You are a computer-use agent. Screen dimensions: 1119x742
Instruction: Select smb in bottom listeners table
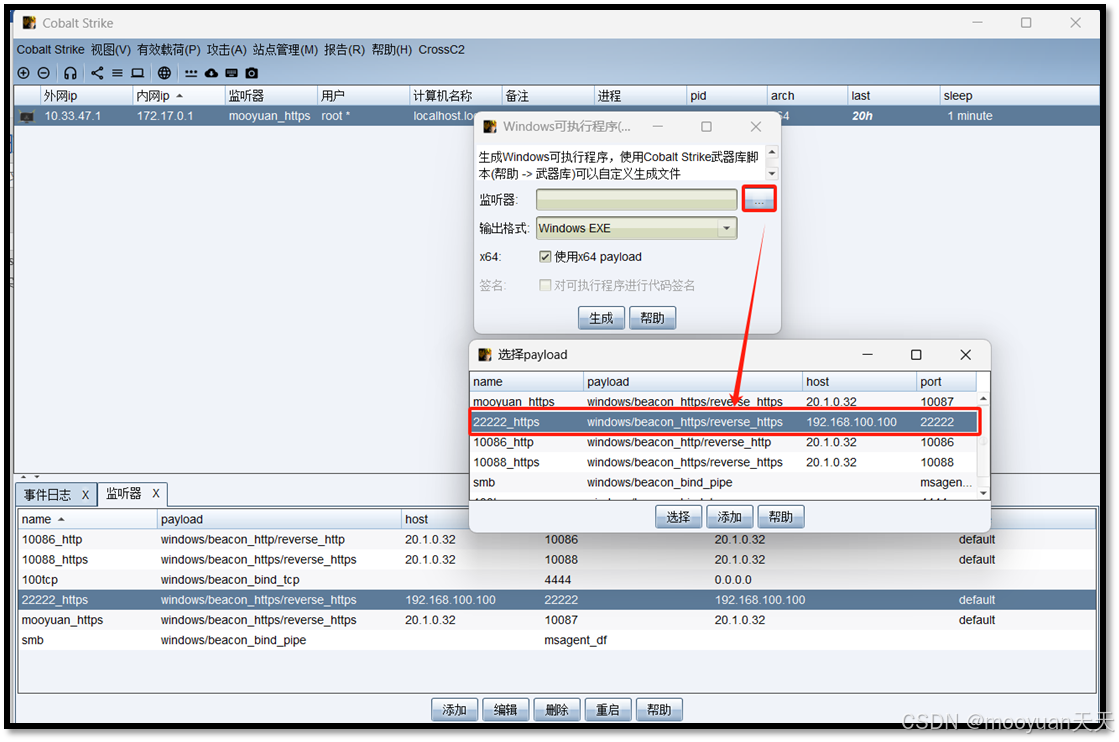point(557,640)
